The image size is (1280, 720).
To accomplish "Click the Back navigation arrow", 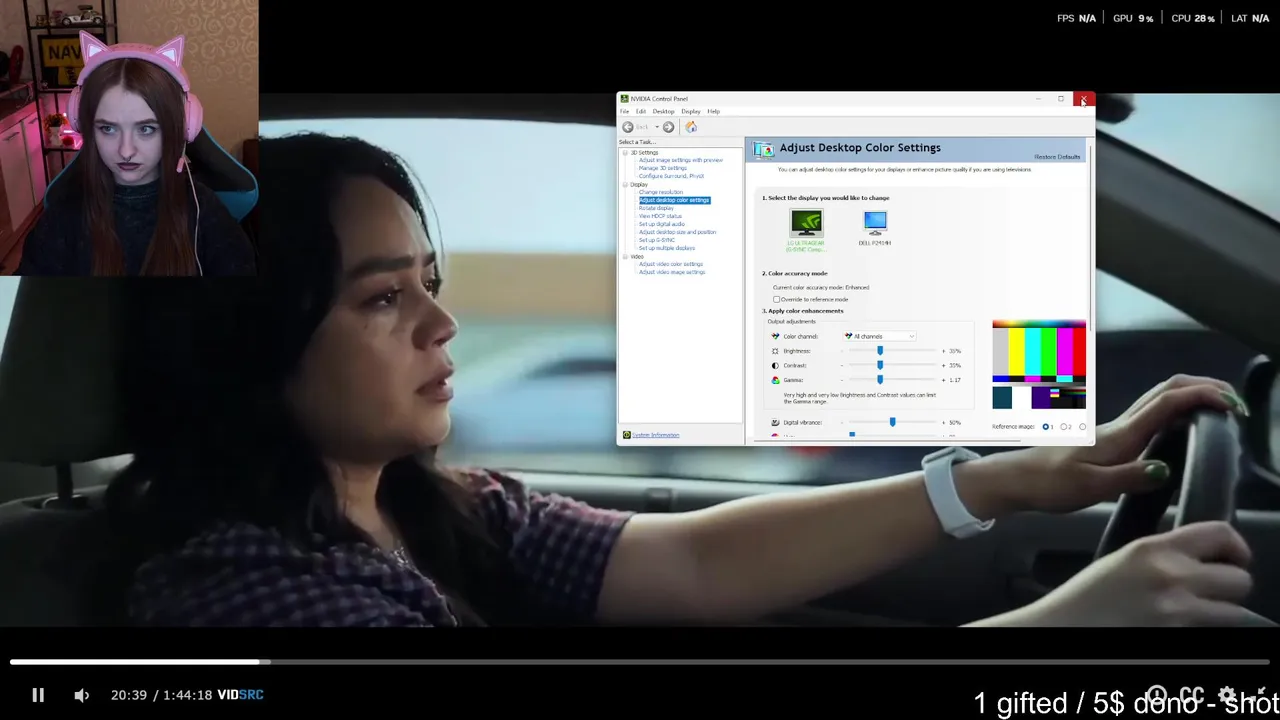I will pos(628,127).
